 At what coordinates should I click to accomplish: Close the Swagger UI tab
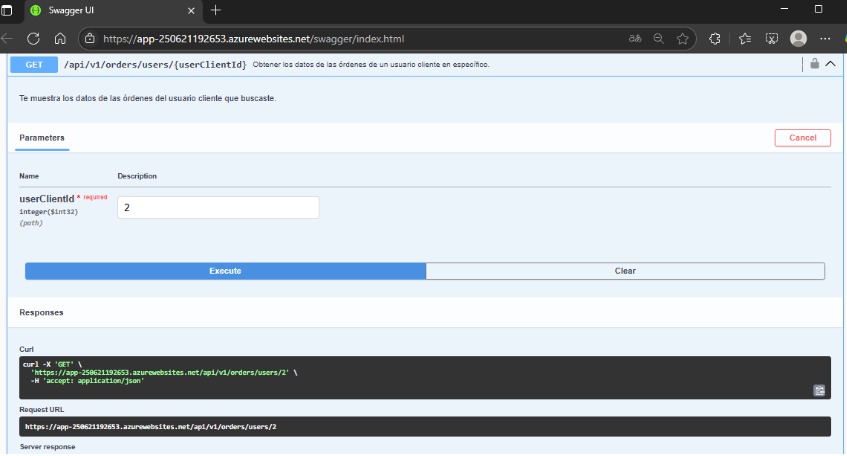coord(191,11)
